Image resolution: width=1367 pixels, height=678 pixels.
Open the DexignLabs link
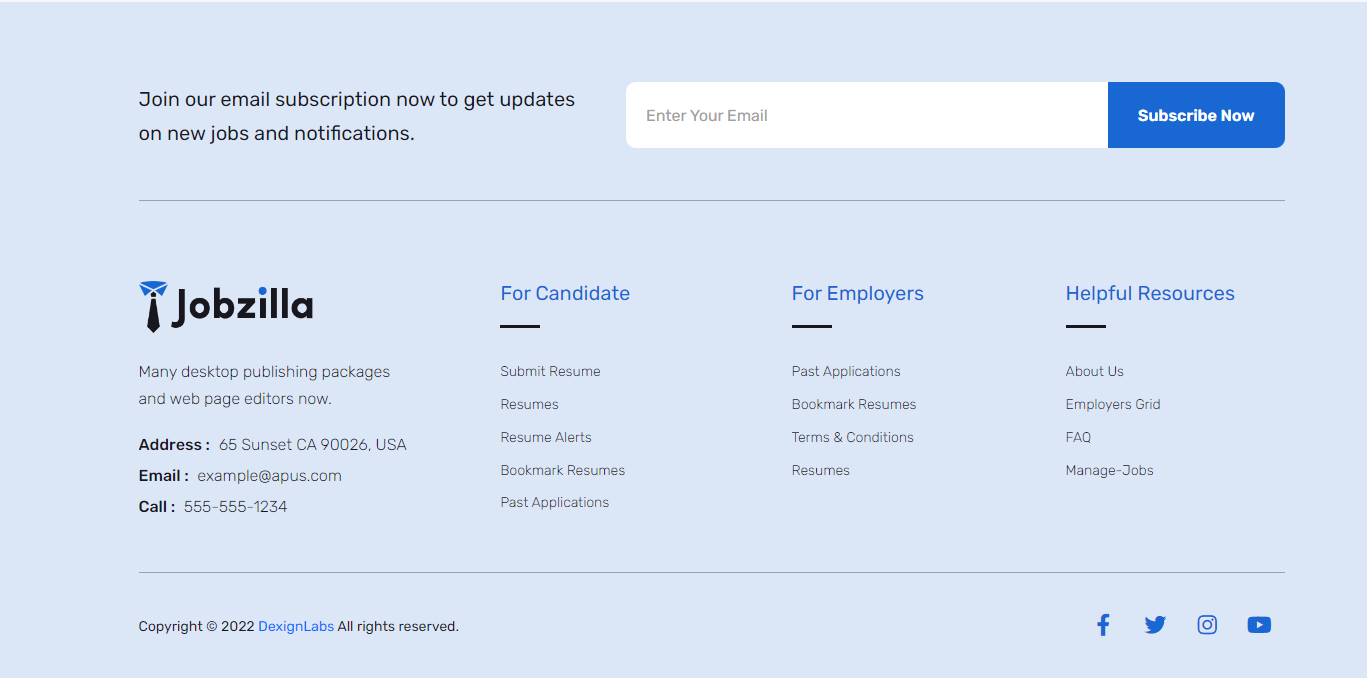coord(296,627)
